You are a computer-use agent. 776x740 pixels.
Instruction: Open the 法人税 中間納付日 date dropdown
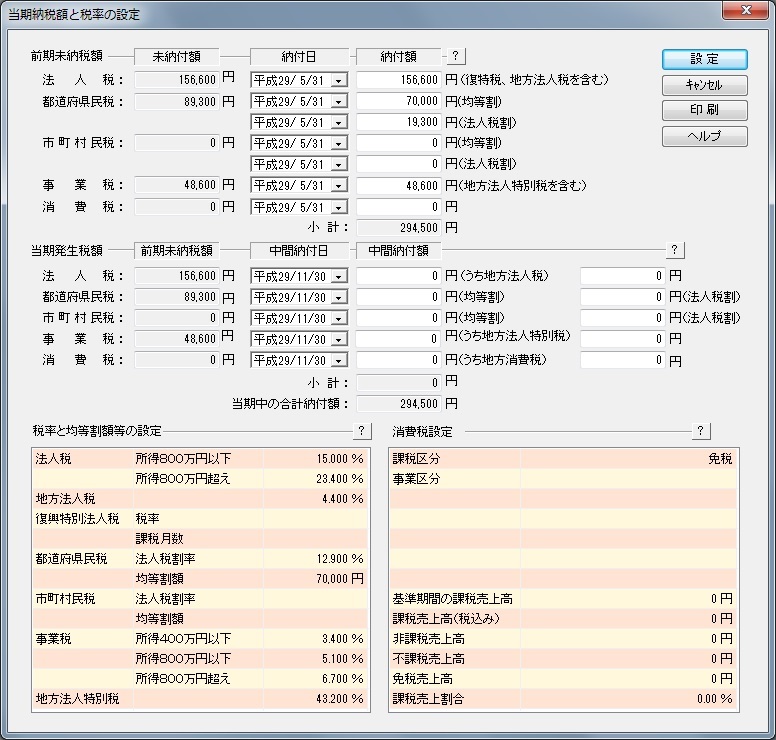337,276
